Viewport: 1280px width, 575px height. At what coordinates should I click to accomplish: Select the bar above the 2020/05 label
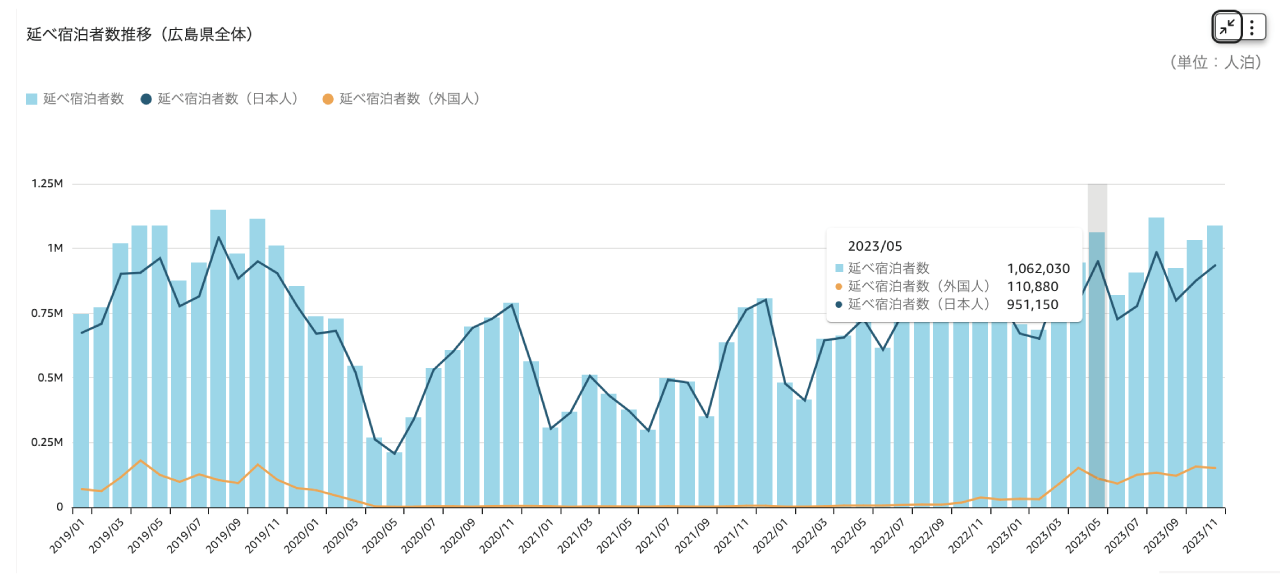(394, 482)
